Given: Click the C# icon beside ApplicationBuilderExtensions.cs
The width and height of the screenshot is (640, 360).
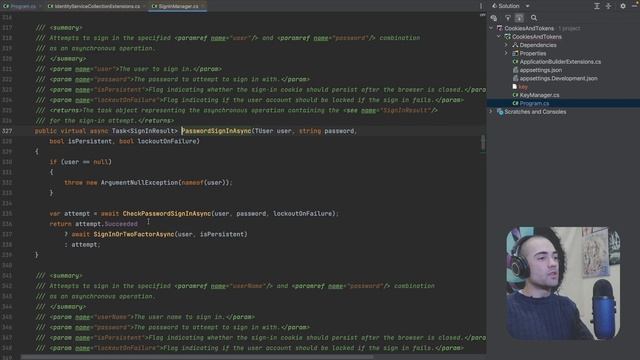Looking at the screenshot, I should [515, 62].
